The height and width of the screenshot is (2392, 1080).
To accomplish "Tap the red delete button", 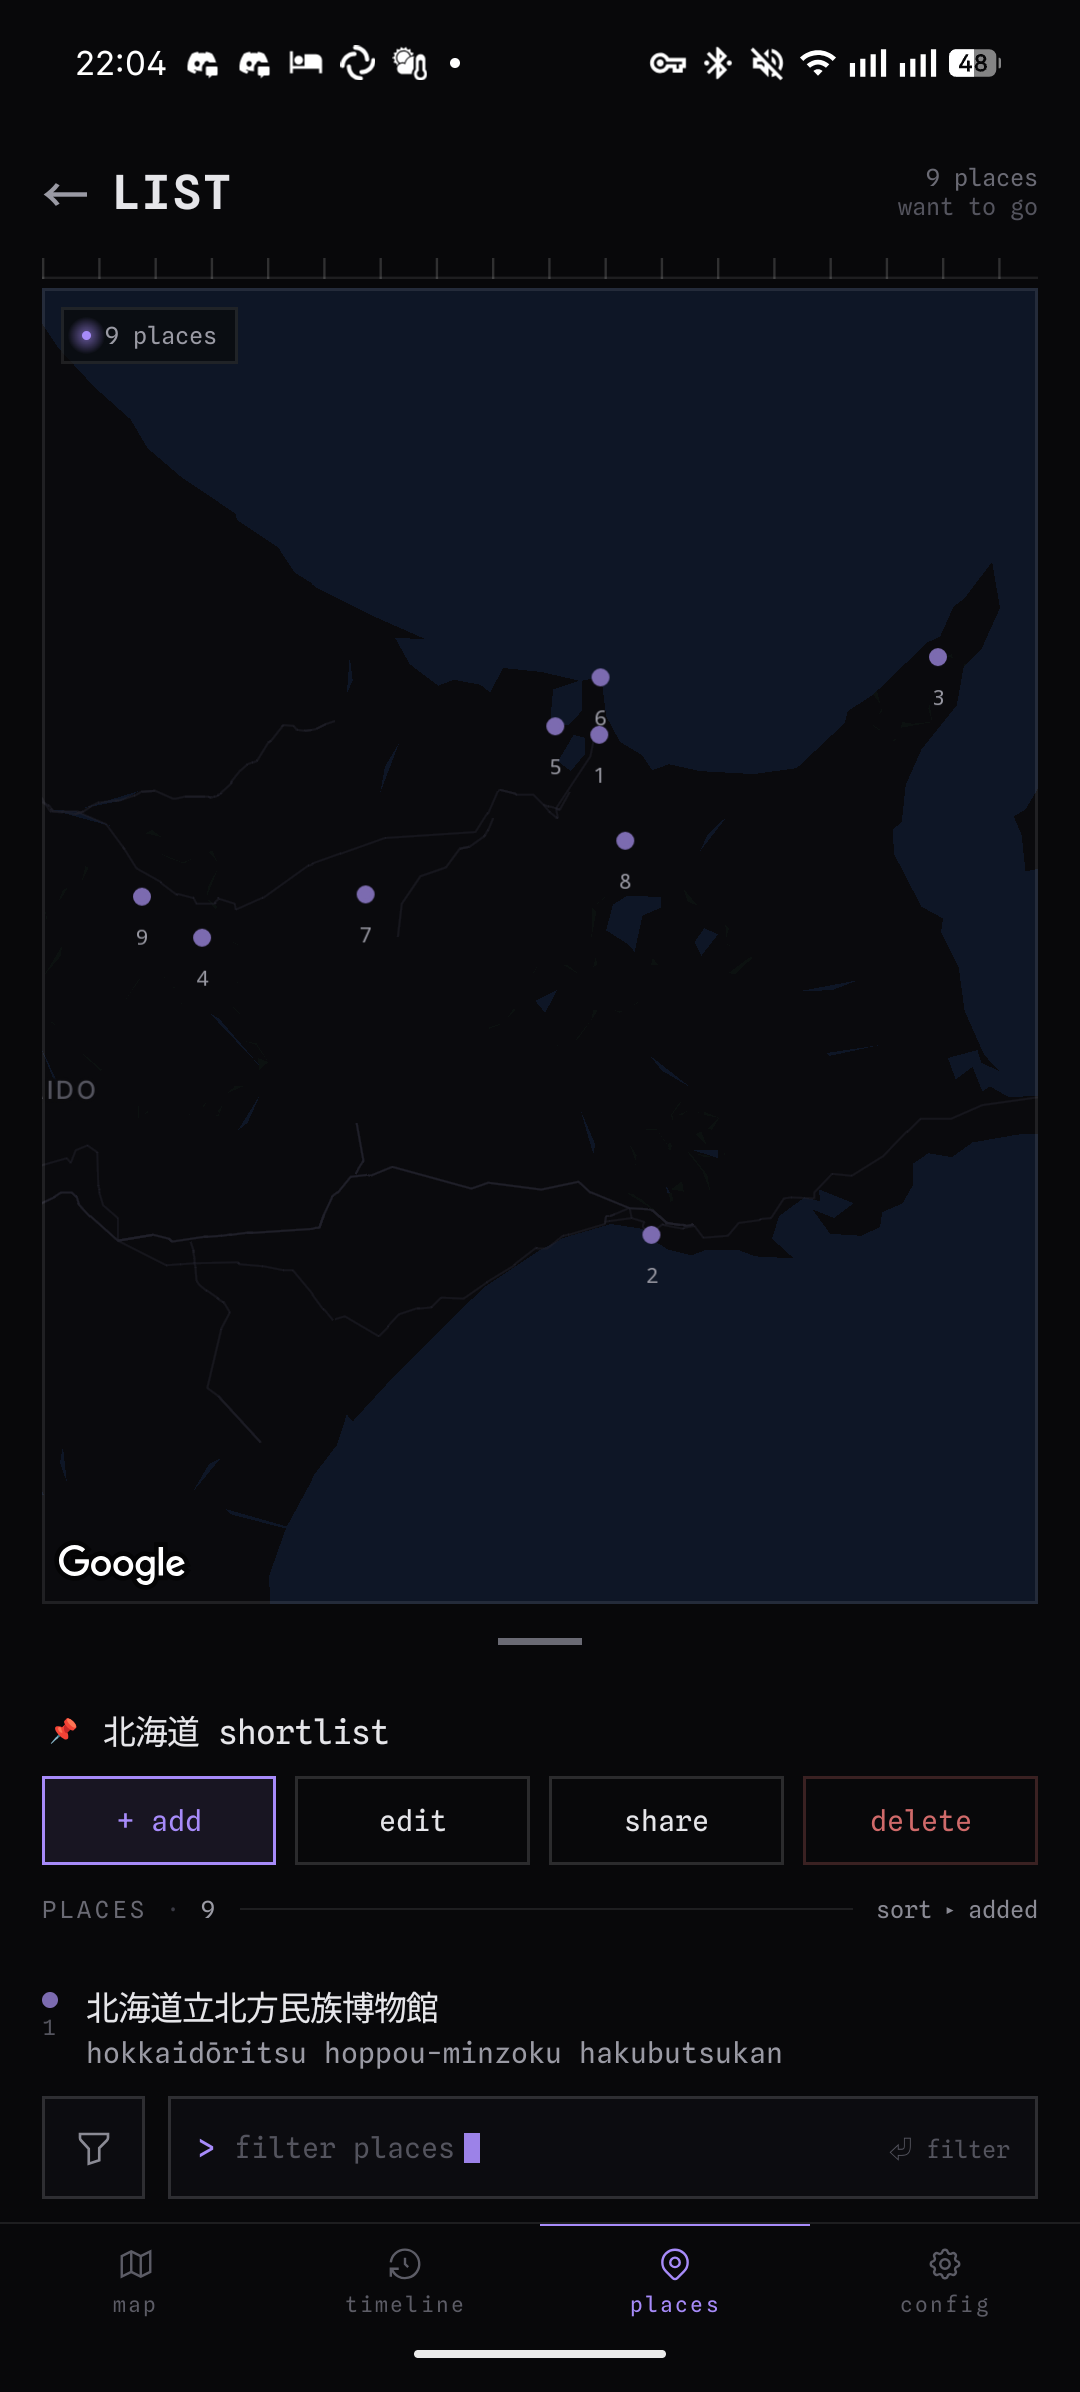I will 920,1821.
